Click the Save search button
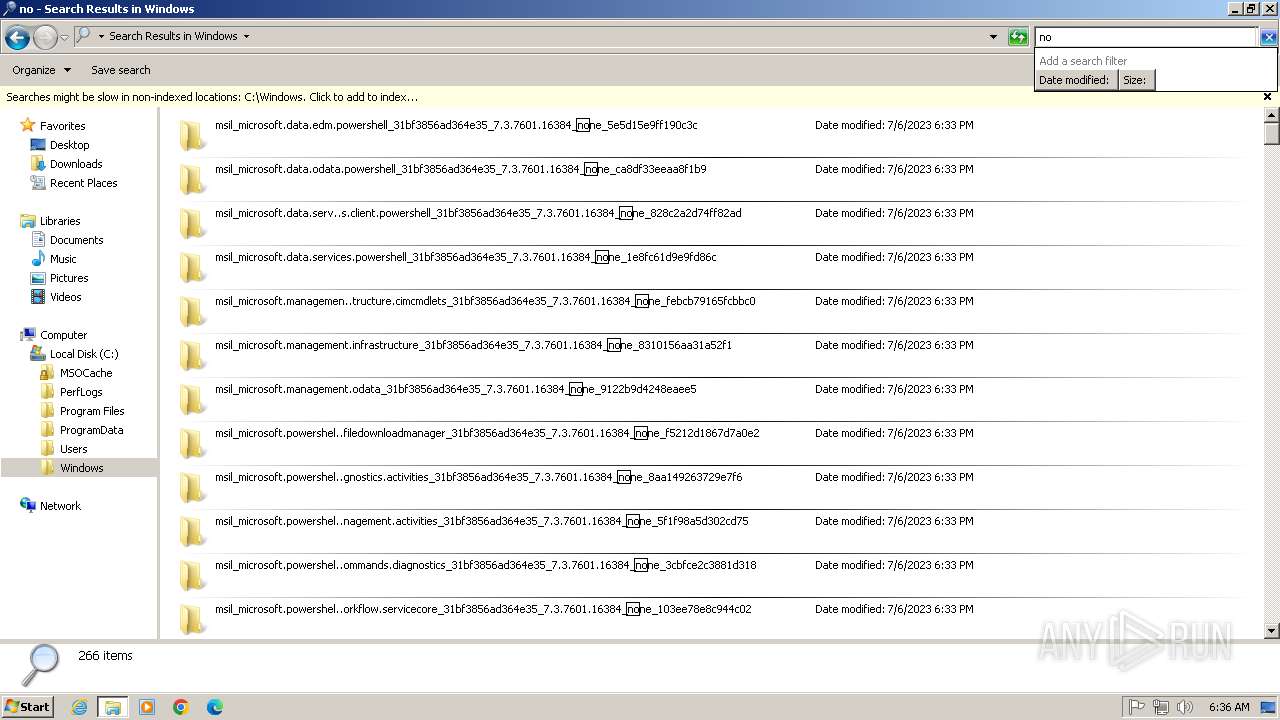 (x=121, y=70)
